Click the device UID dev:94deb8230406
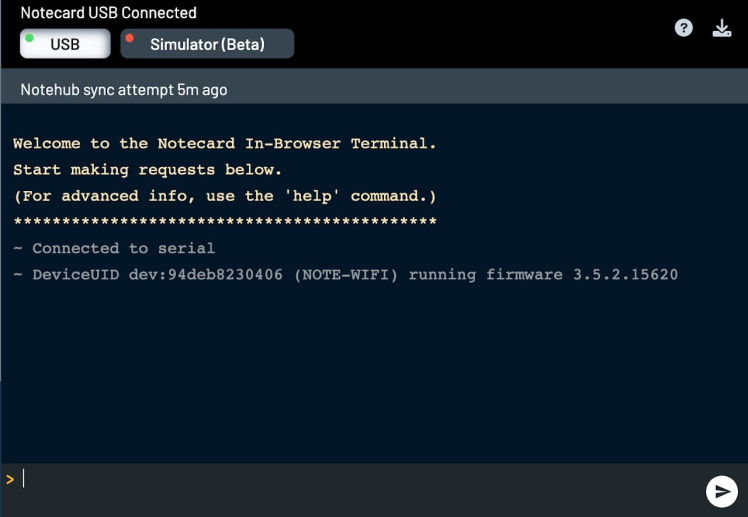The height and width of the screenshot is (517, 748). 206,274
